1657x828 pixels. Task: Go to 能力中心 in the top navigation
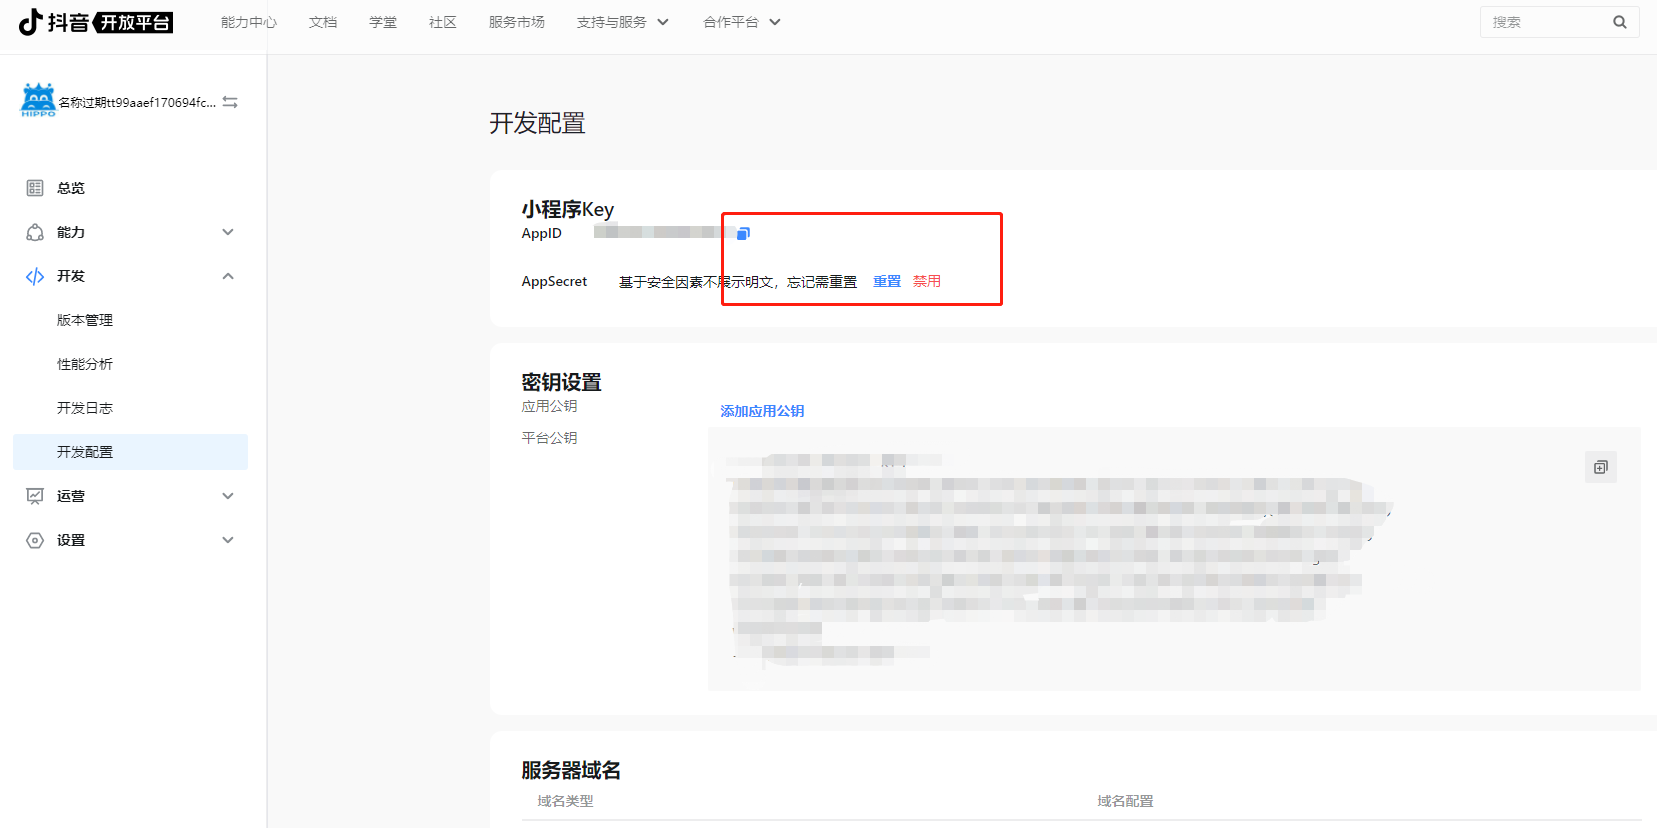click(x=248, y=22)
